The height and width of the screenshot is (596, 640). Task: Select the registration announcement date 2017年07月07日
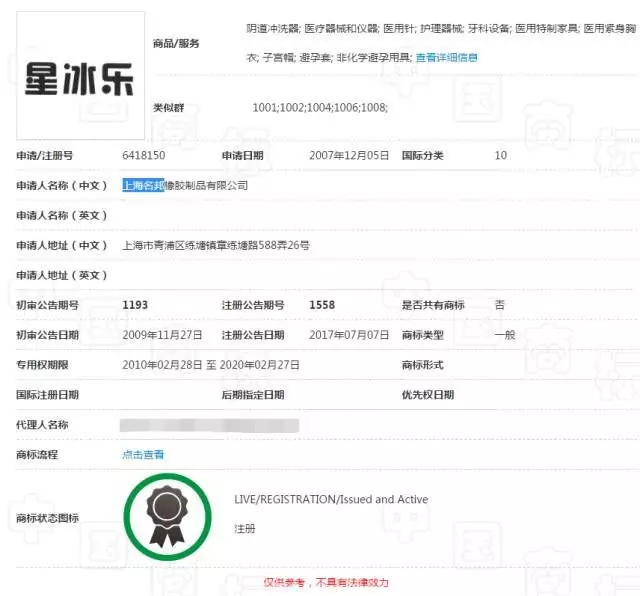coord(349,335)
